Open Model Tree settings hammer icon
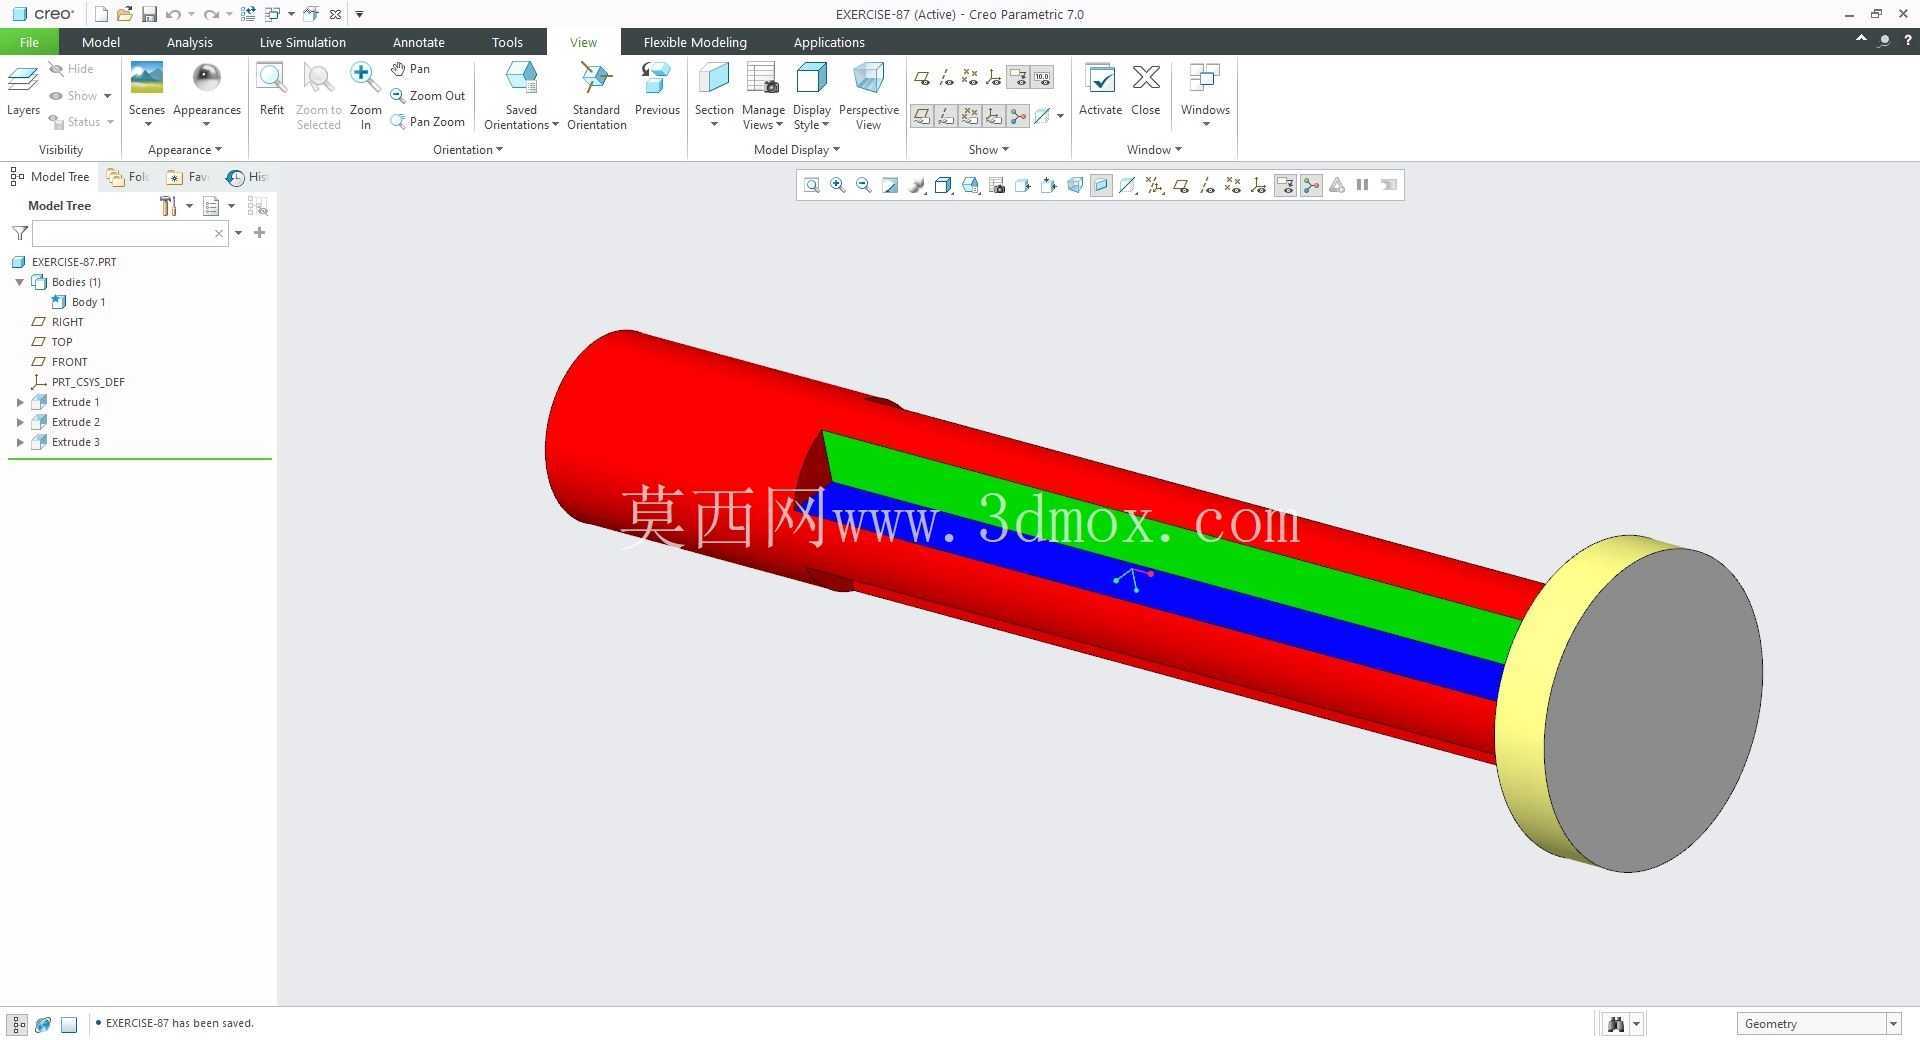This screenshot has width=1920, height=1040. point(168,206)
